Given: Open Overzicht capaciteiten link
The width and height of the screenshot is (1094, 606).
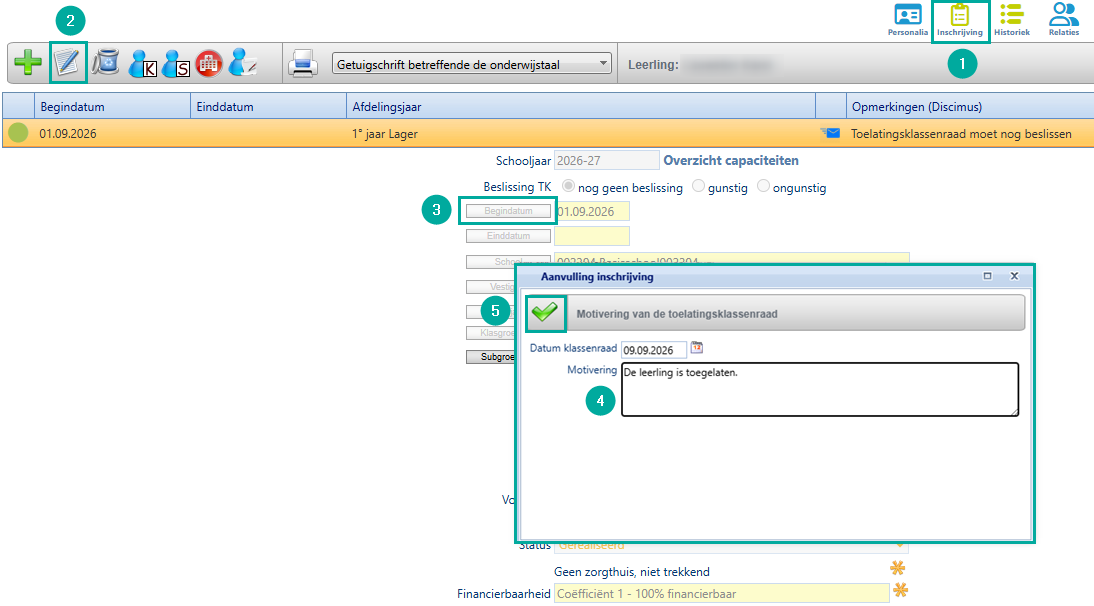Looking at the screenshot, I should (x=730, y=160).
